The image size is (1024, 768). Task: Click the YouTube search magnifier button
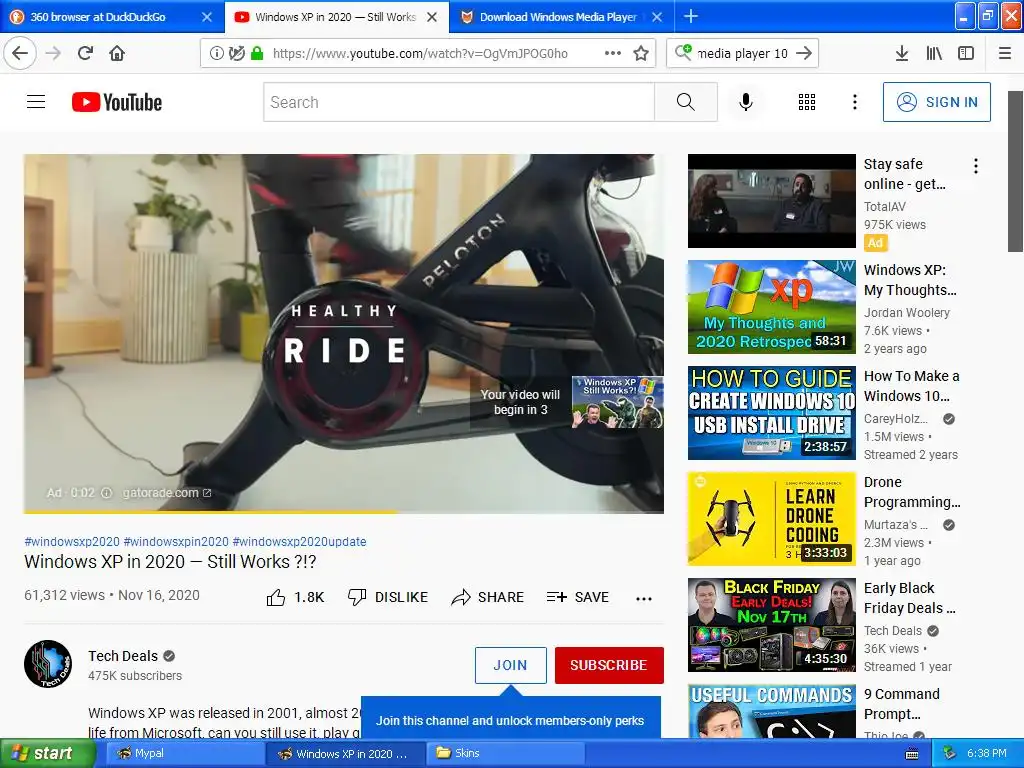pos(686,102)
